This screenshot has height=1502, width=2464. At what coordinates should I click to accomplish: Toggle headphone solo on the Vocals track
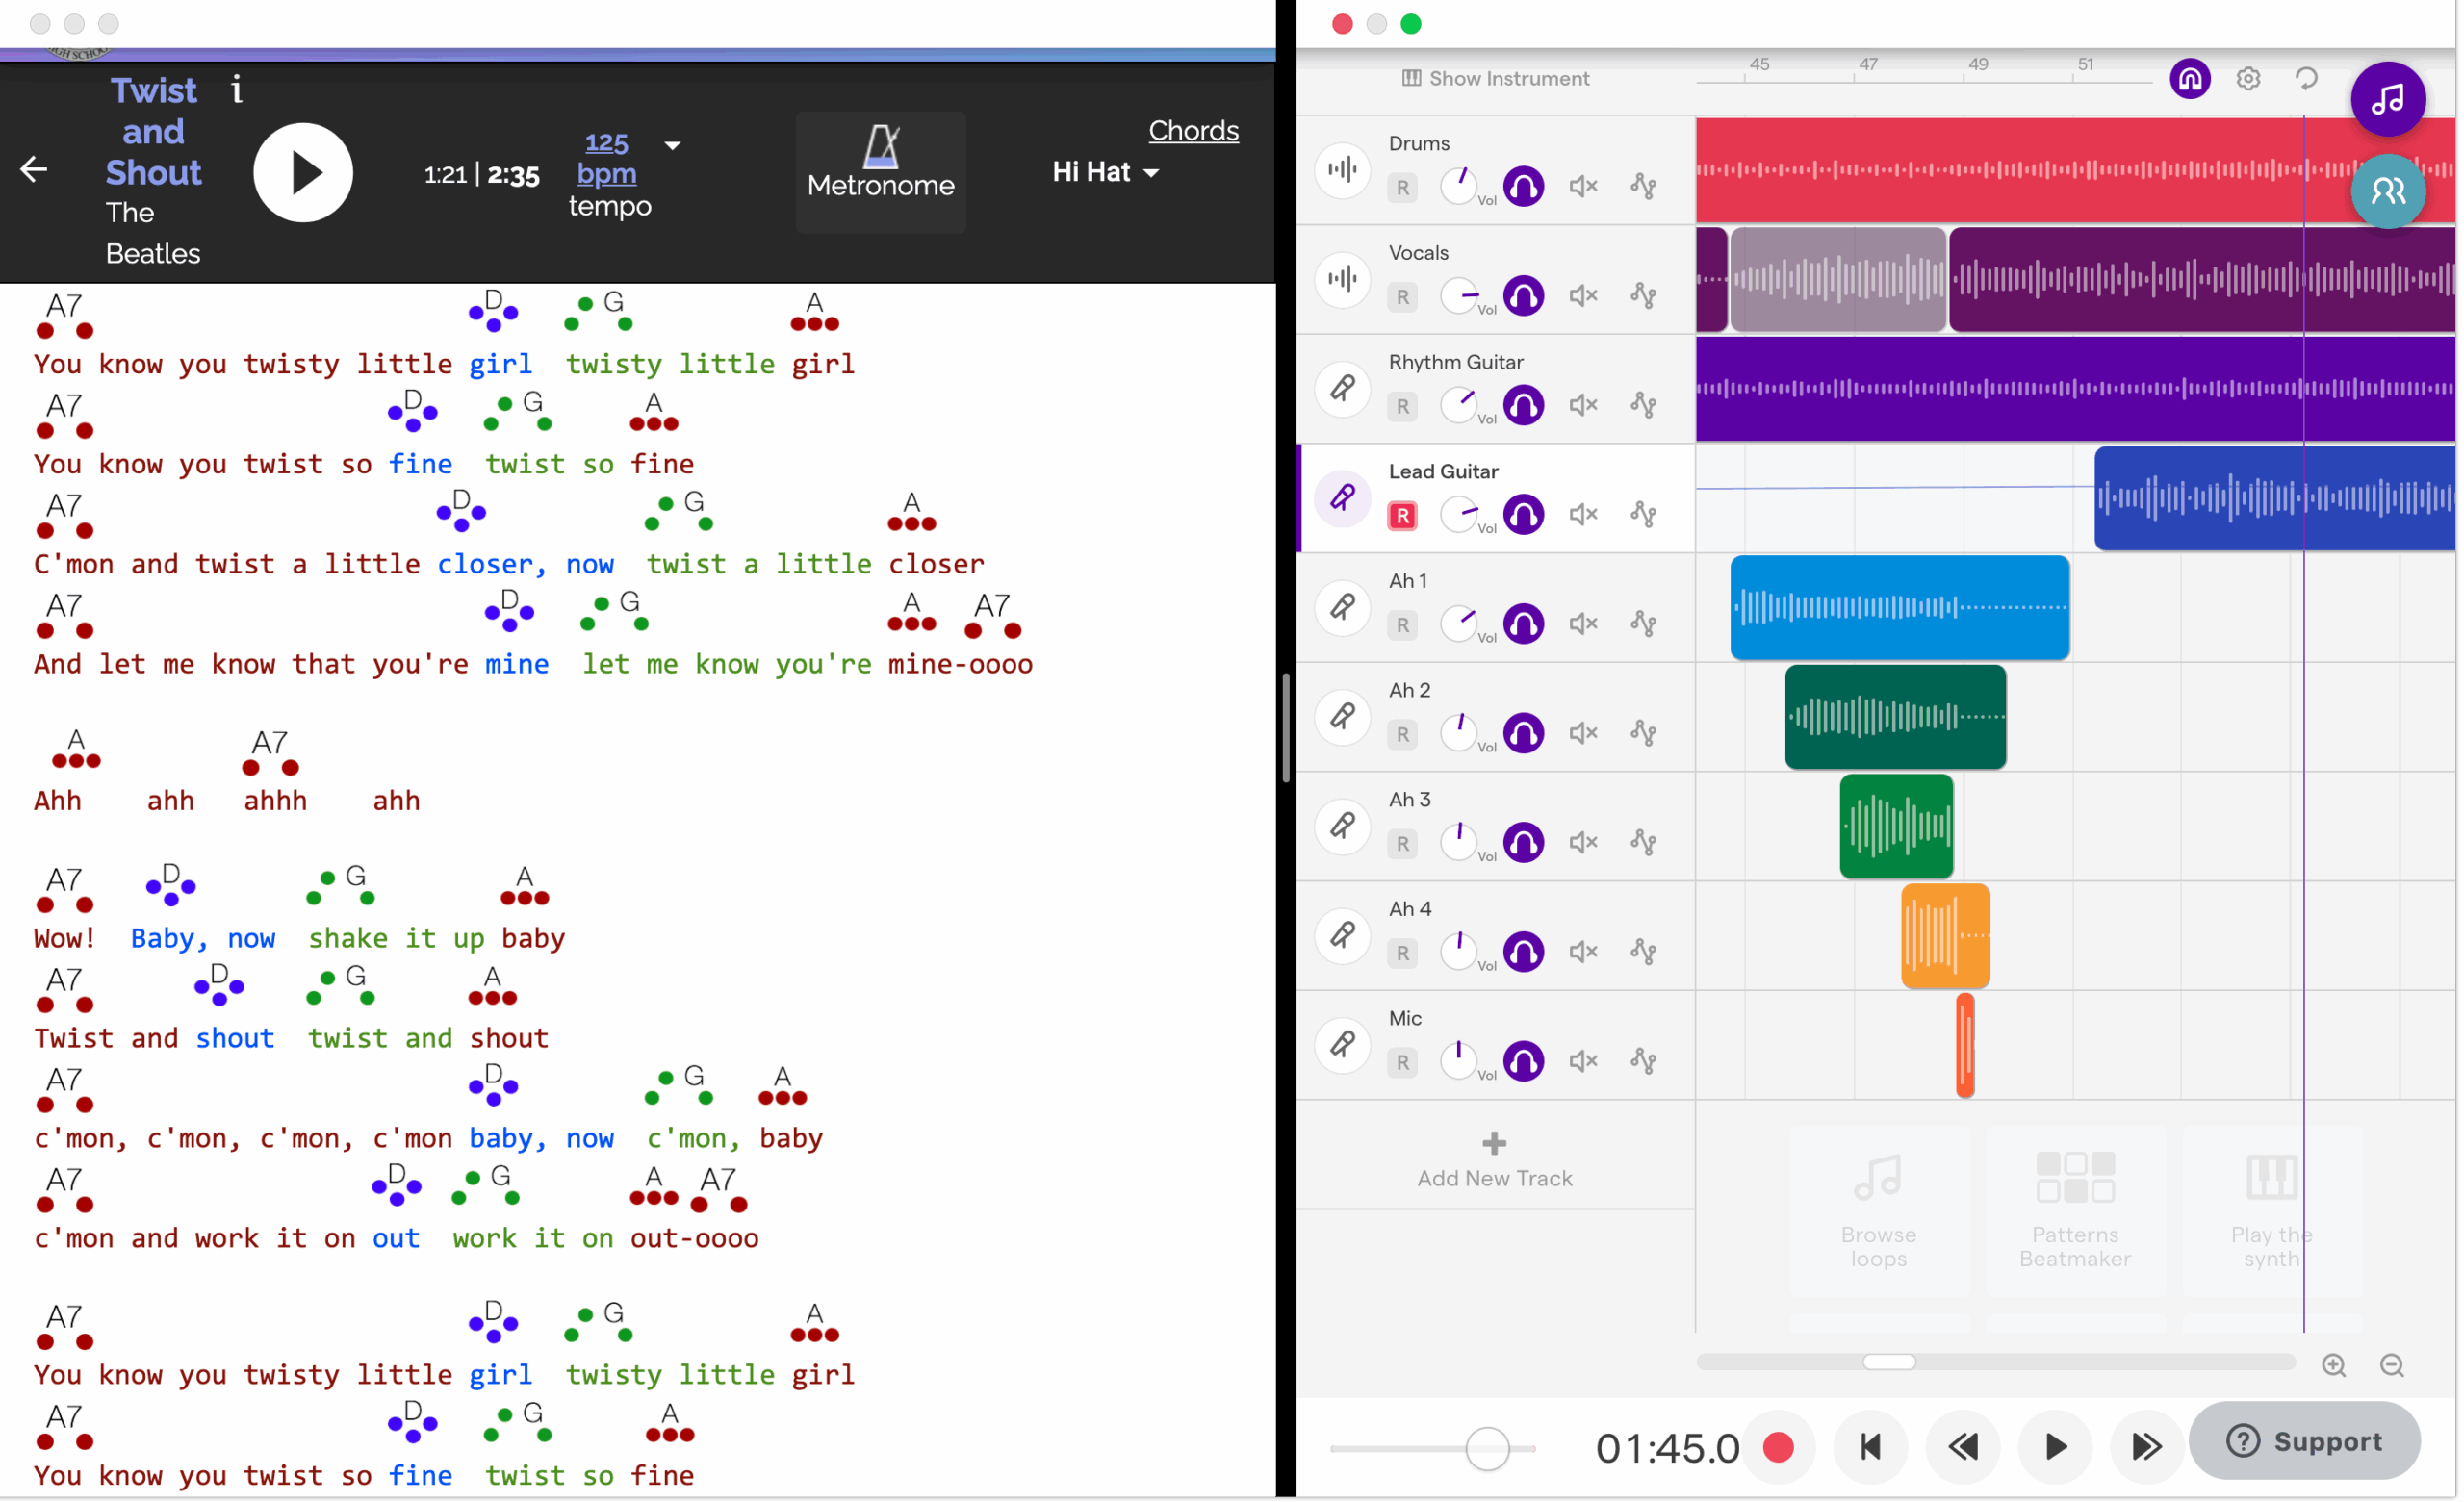1523,296
